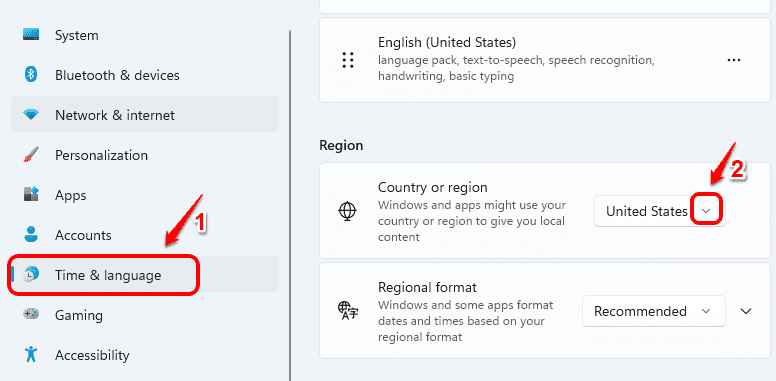Click the System monitor icon

pyautogui.click(x=31, y=35)
